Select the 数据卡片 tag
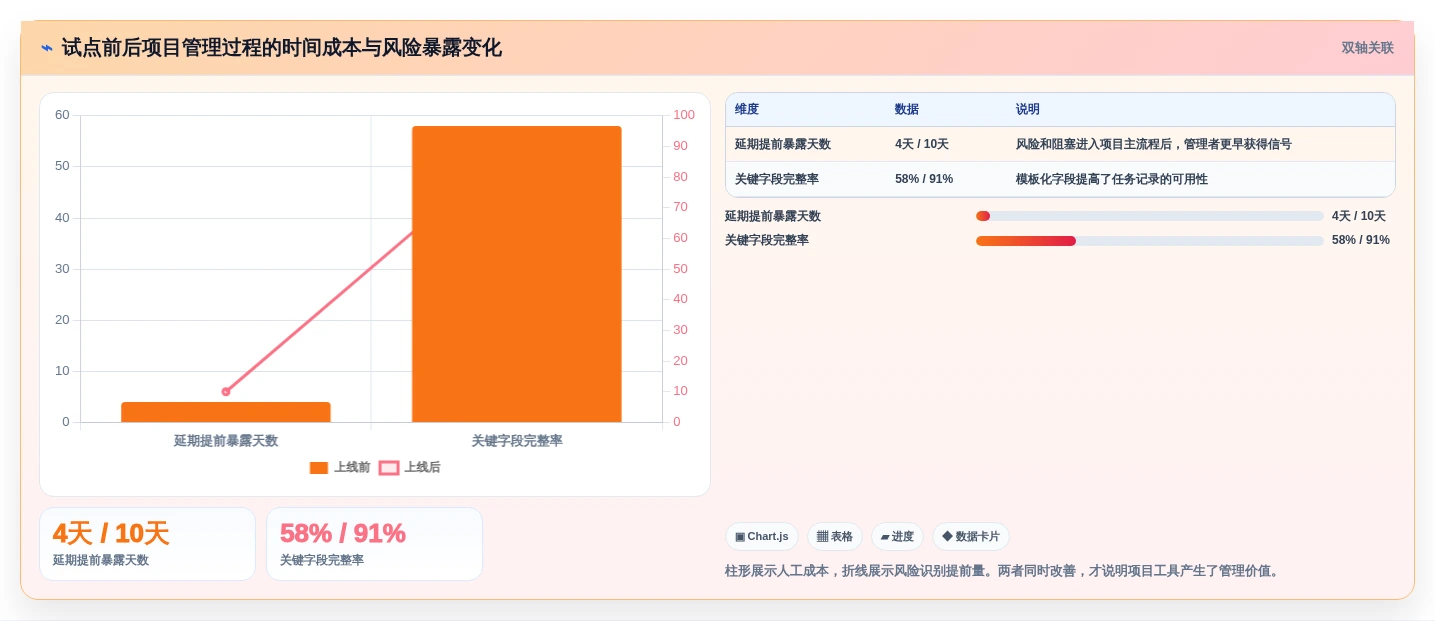This screenshot has height=621, width=1435. coord(971,536)
